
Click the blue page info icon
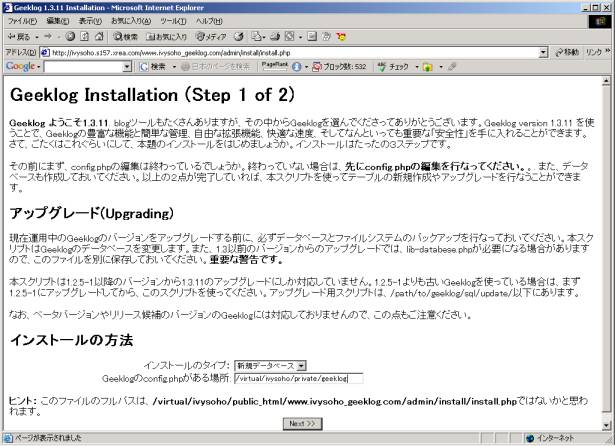pos(297,67)
